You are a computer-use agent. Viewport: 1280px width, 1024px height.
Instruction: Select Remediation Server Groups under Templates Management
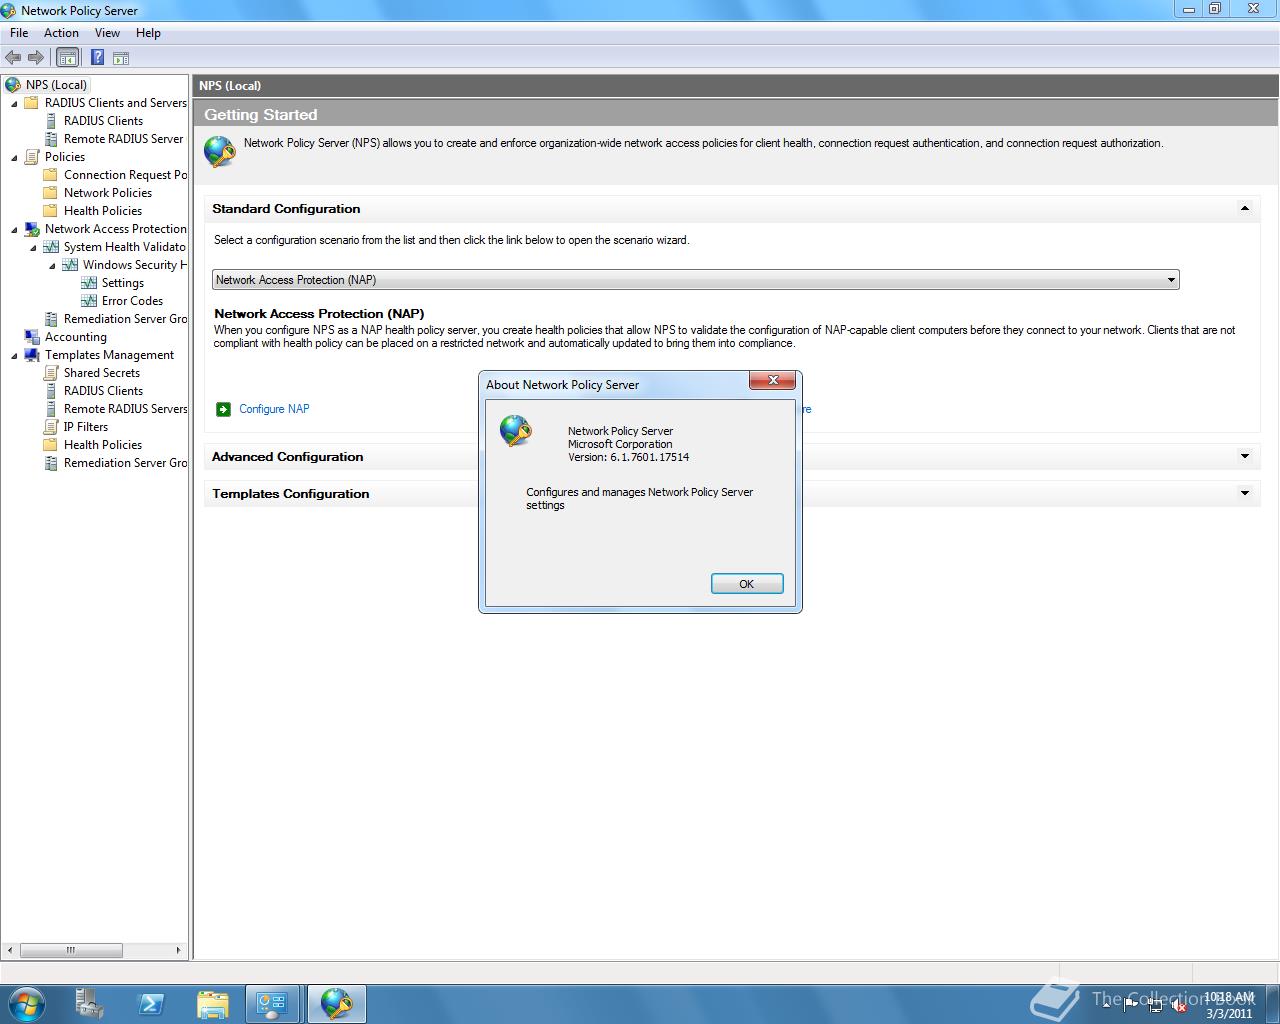click(125, 463)
